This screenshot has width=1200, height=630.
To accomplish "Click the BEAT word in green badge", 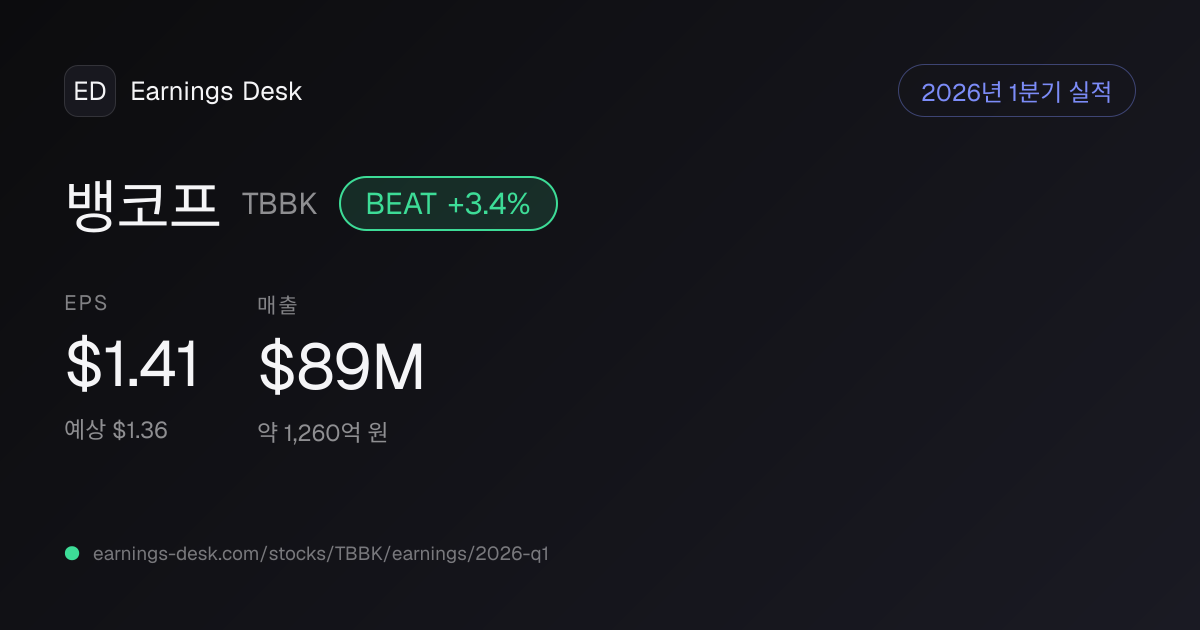I will point(401,204).
